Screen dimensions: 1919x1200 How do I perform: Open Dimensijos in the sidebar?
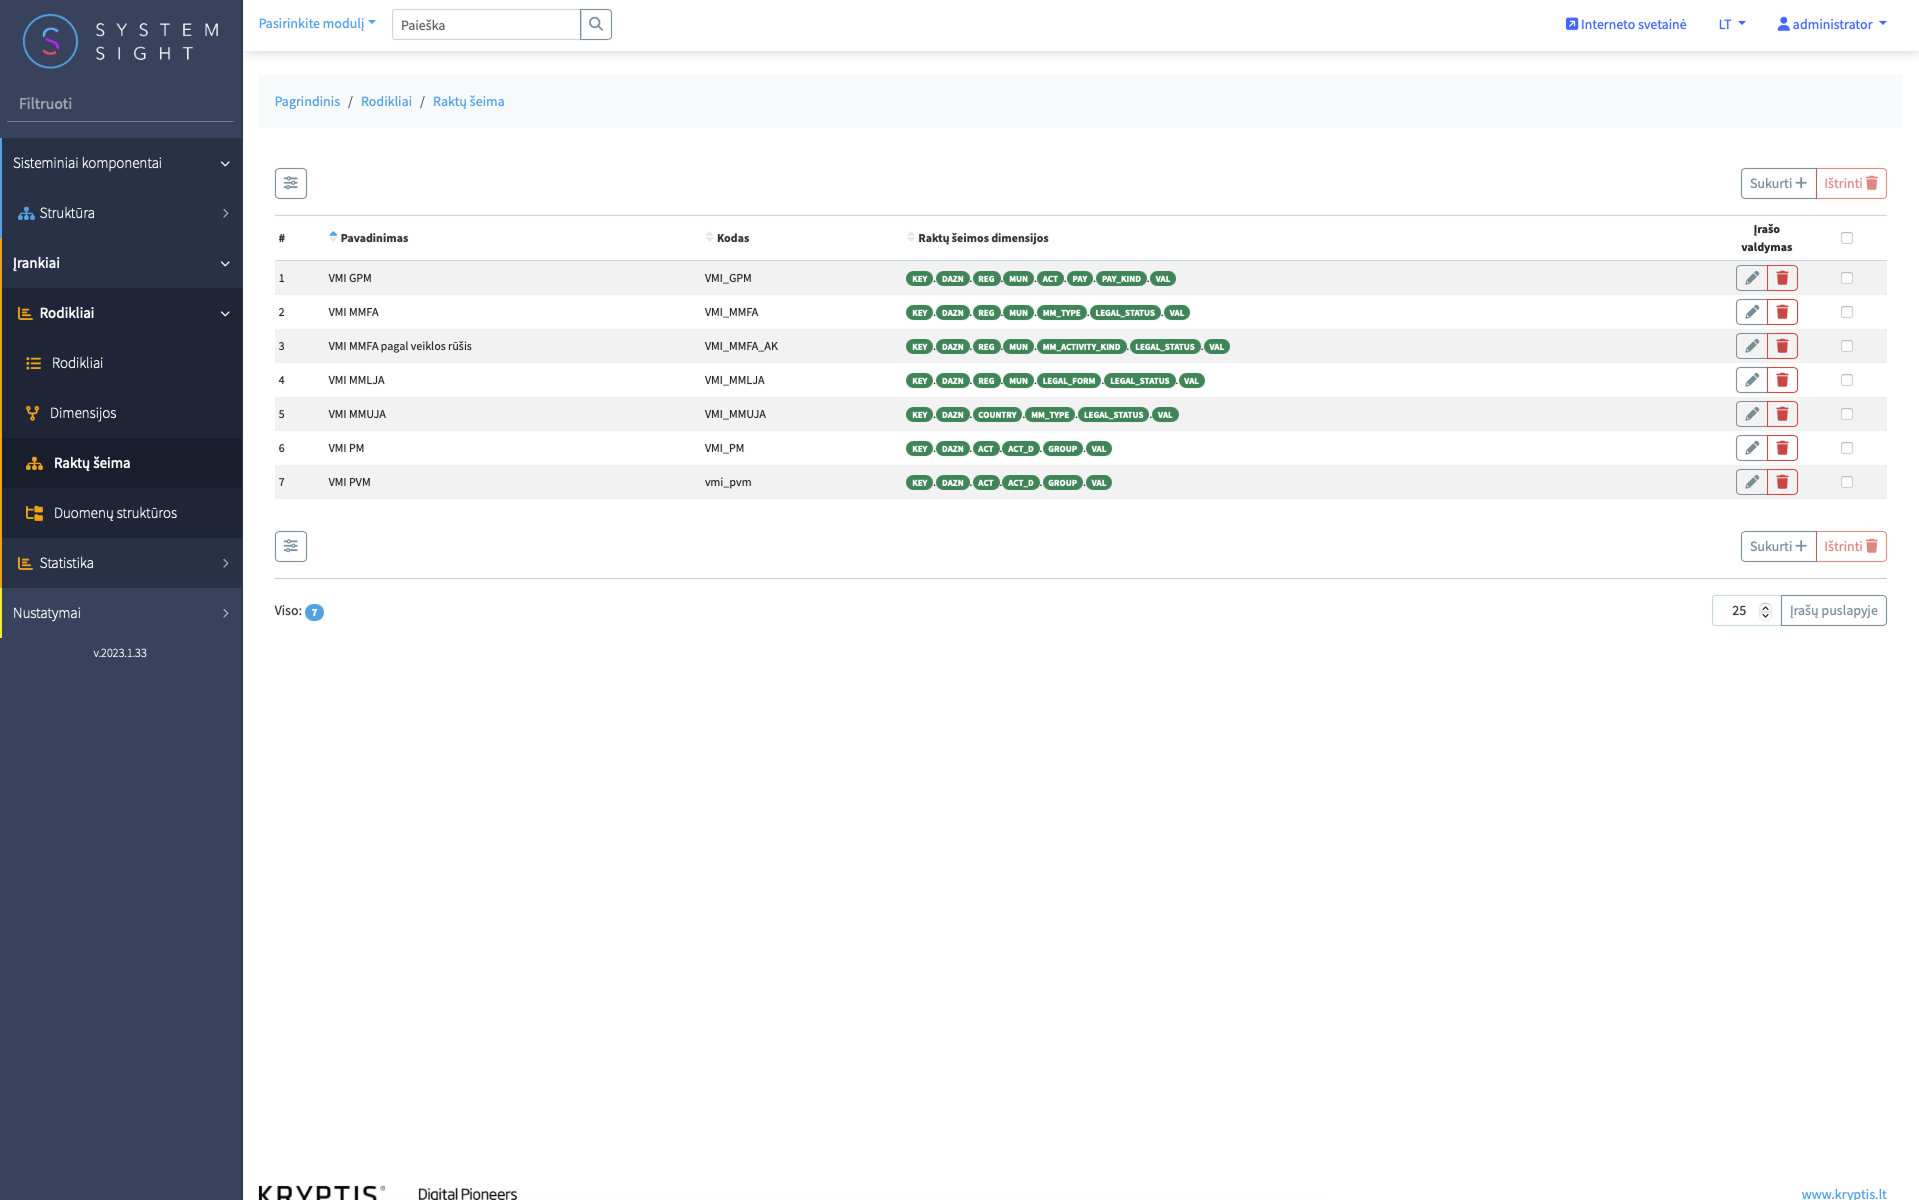(121, 413)
